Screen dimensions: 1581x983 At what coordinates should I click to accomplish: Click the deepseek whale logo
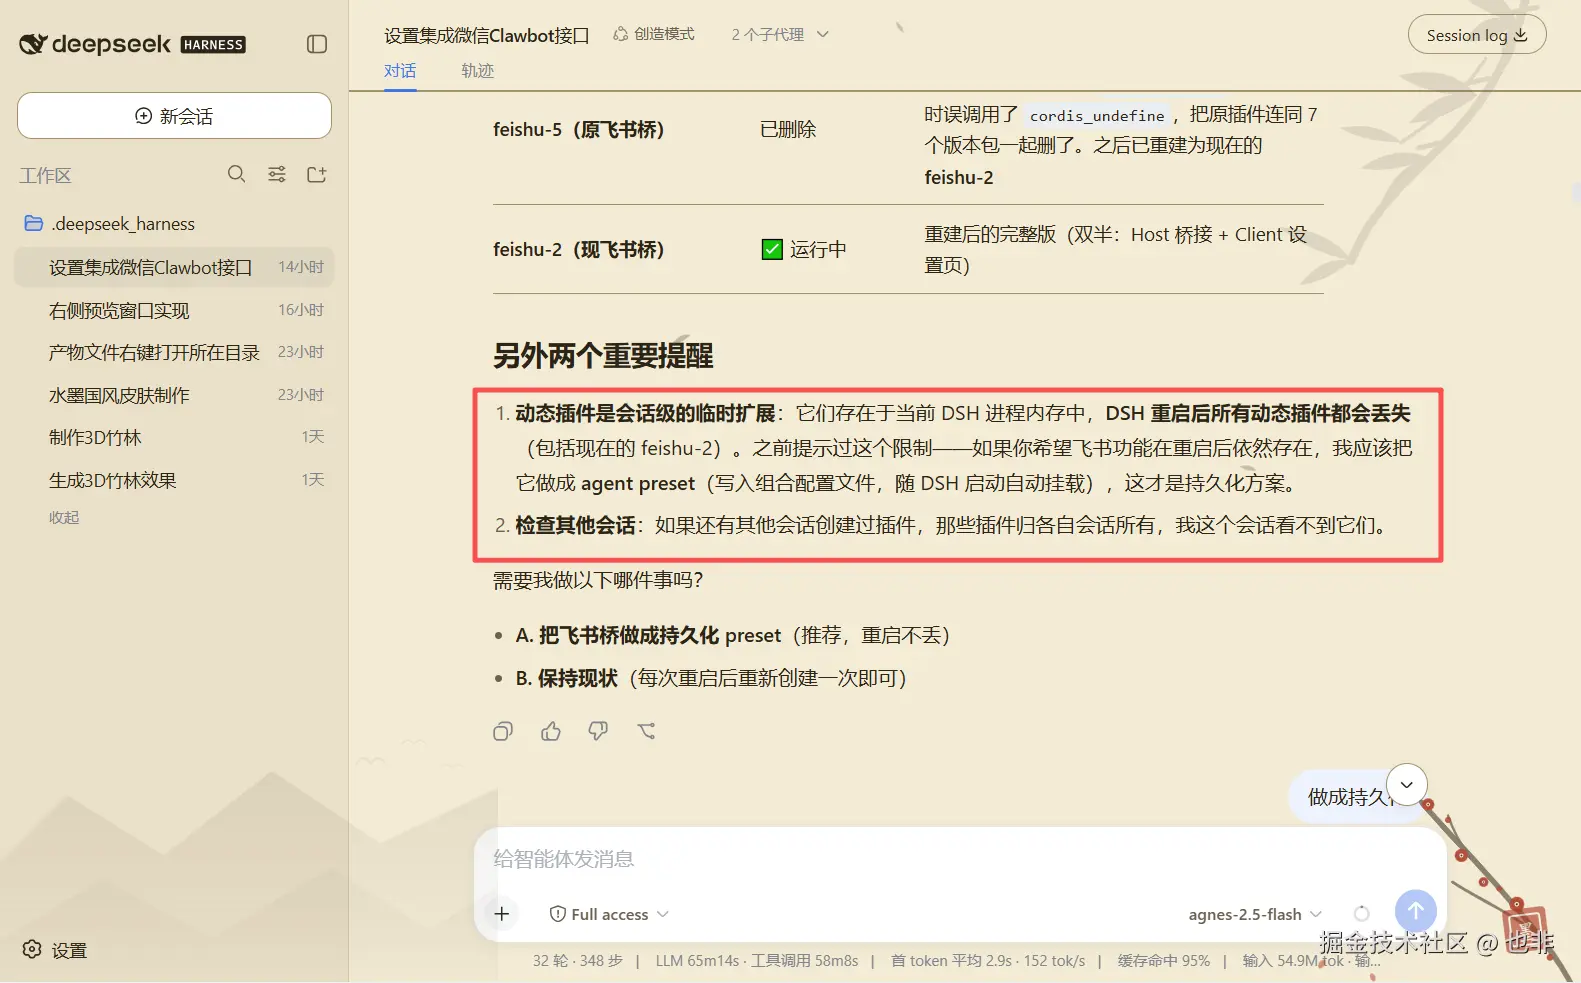tap(33, 44)
